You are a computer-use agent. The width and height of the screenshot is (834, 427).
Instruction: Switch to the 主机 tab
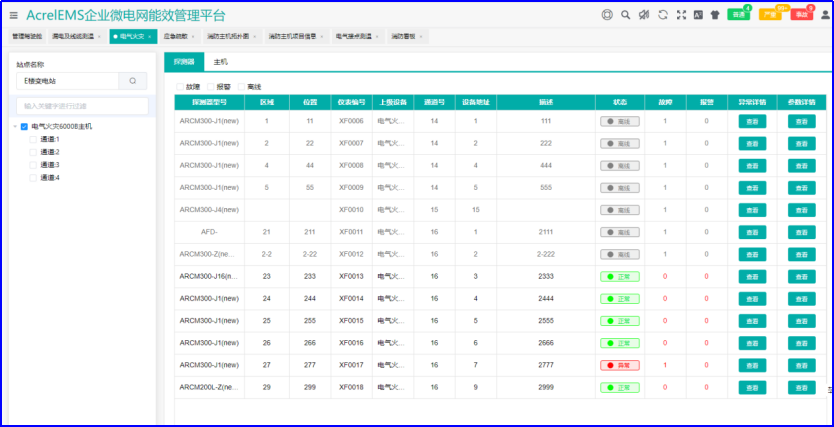(x=220, y=62)
